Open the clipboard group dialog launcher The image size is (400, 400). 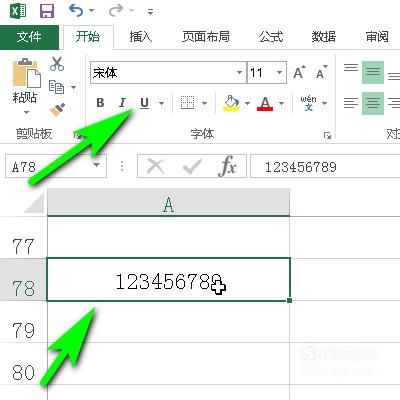coord(77,135)
